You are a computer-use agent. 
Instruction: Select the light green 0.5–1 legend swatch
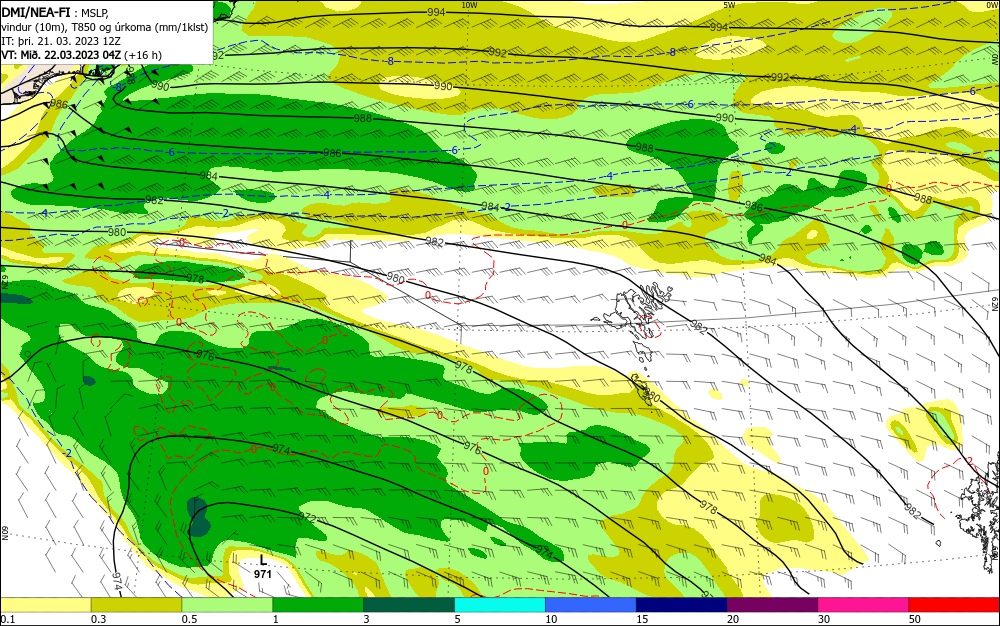227,605
